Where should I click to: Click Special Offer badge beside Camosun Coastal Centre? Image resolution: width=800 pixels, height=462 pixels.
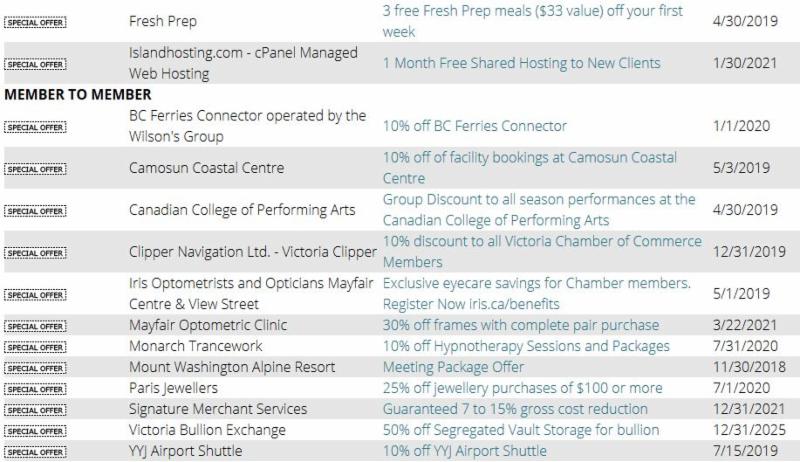35,169
